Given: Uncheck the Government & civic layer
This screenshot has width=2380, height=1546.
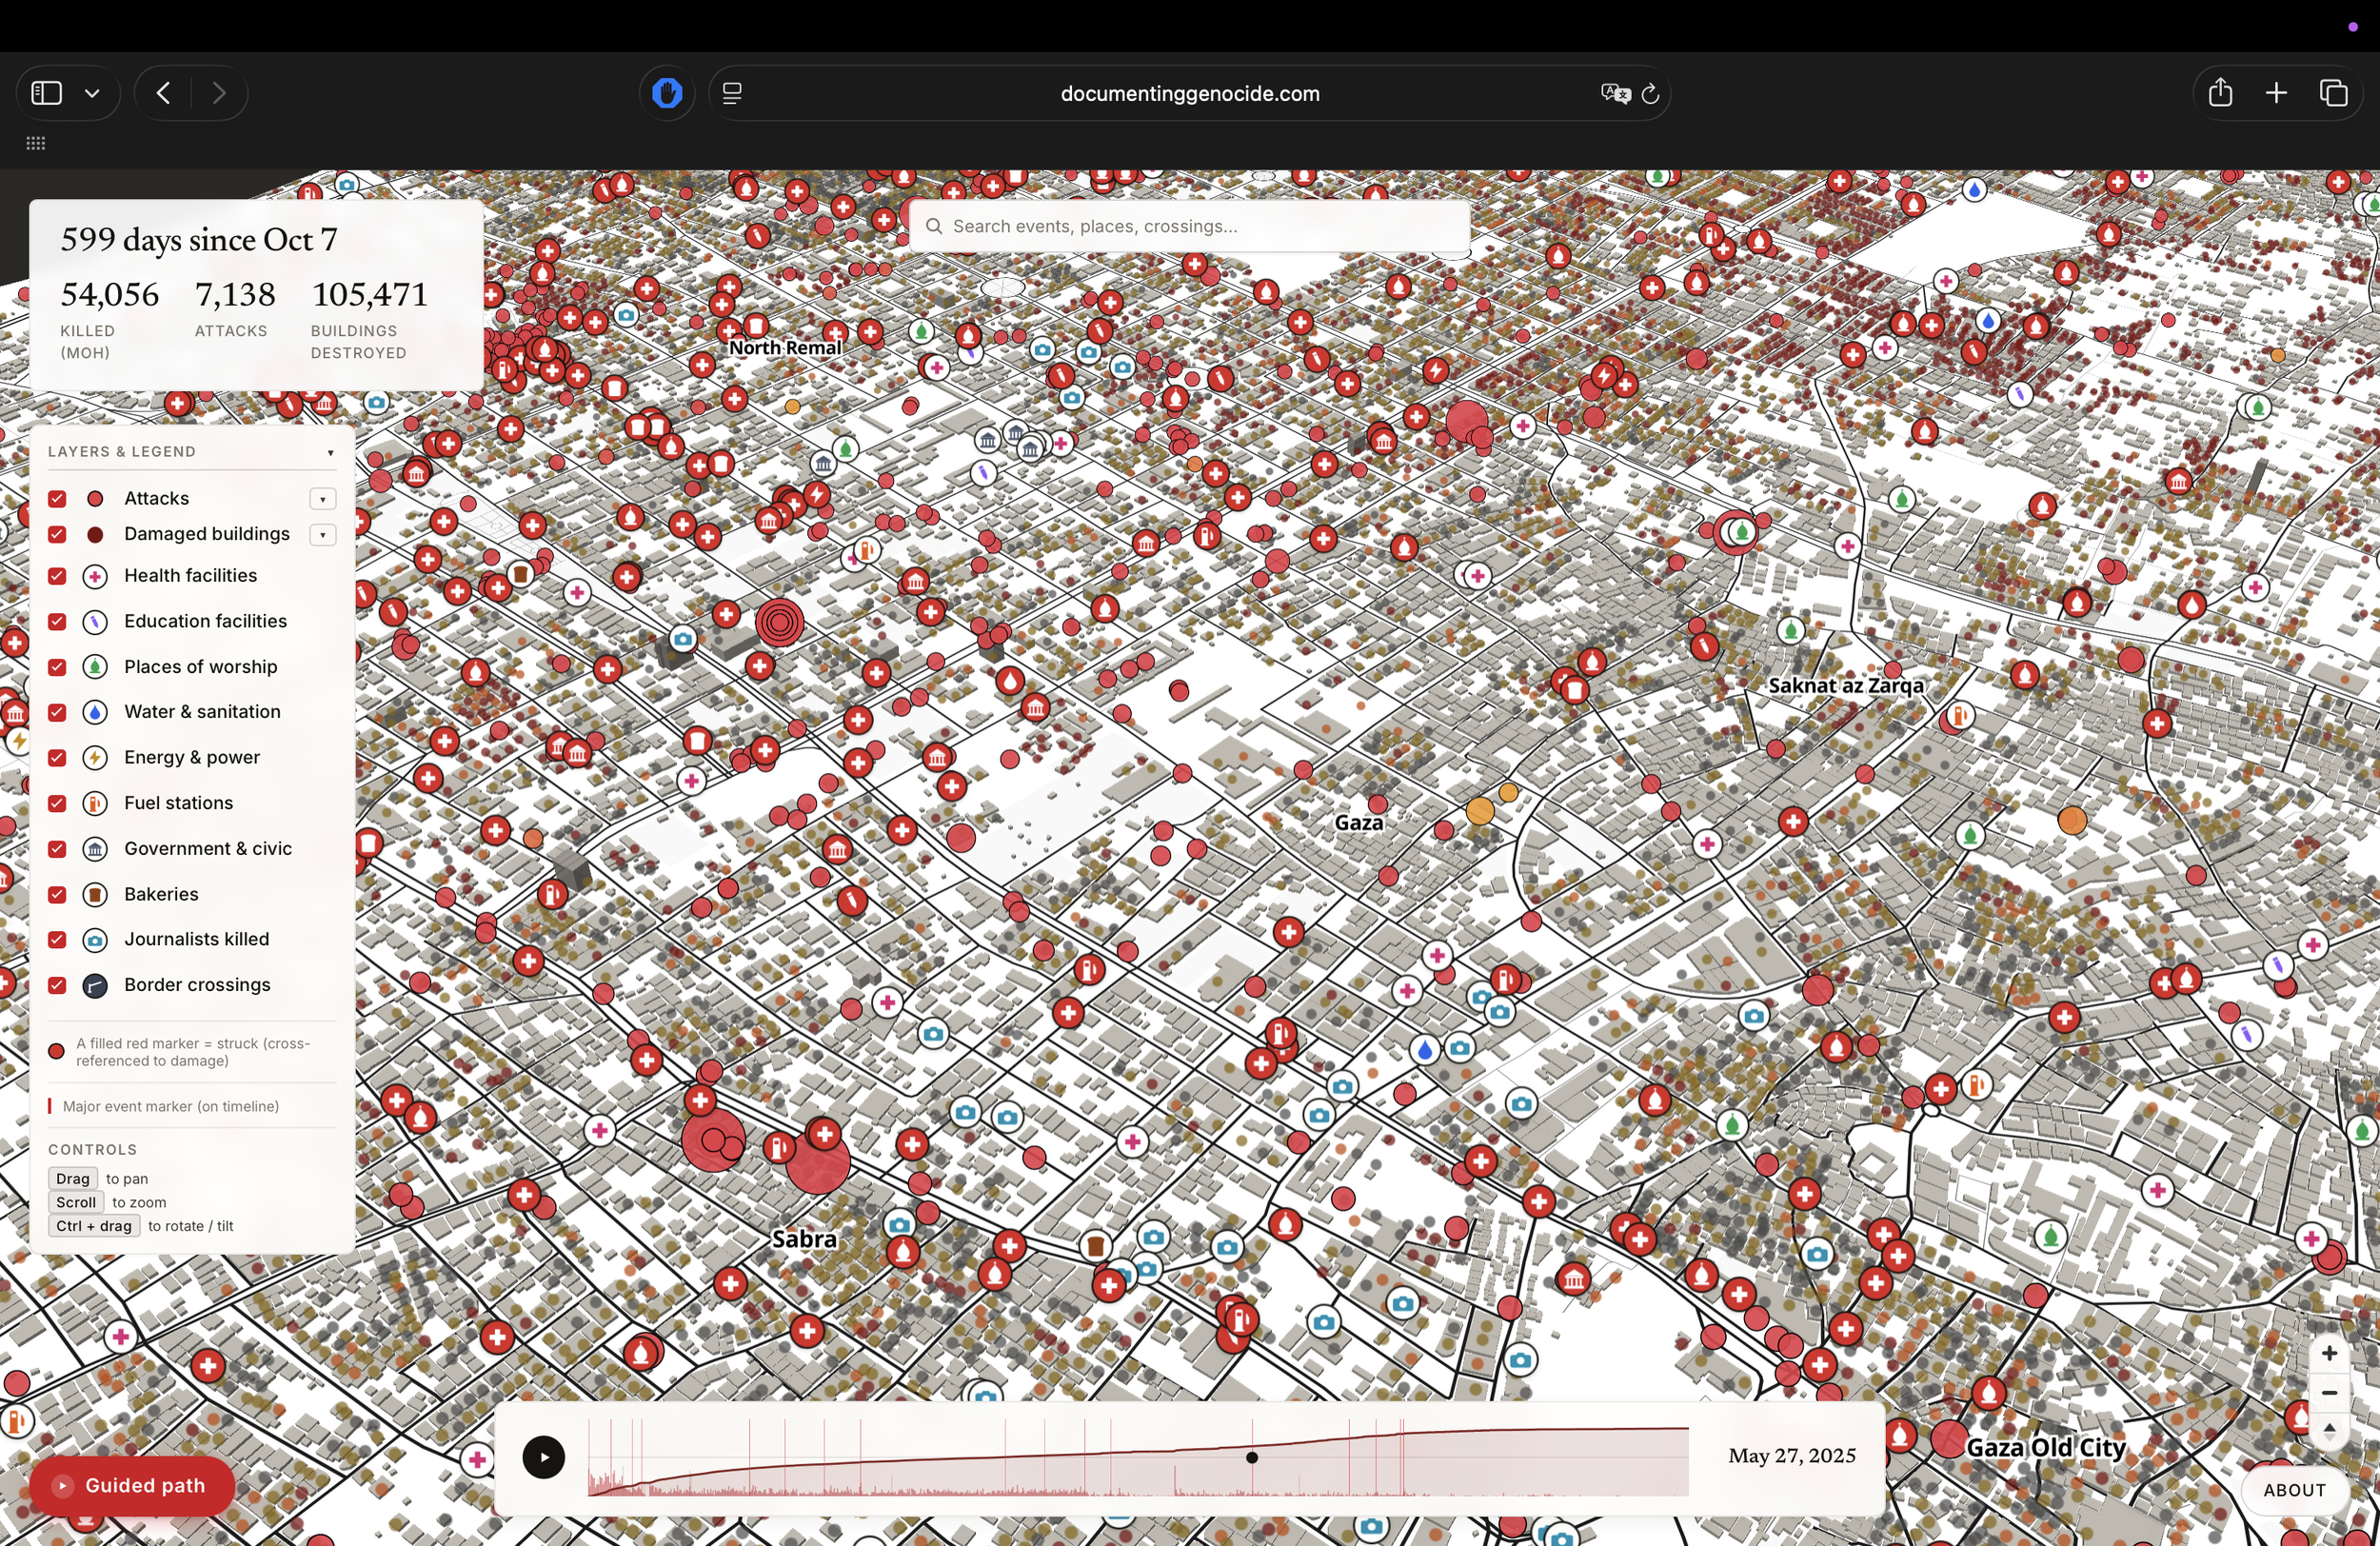Looking at the screenshot, I should (x=57, y=849).
